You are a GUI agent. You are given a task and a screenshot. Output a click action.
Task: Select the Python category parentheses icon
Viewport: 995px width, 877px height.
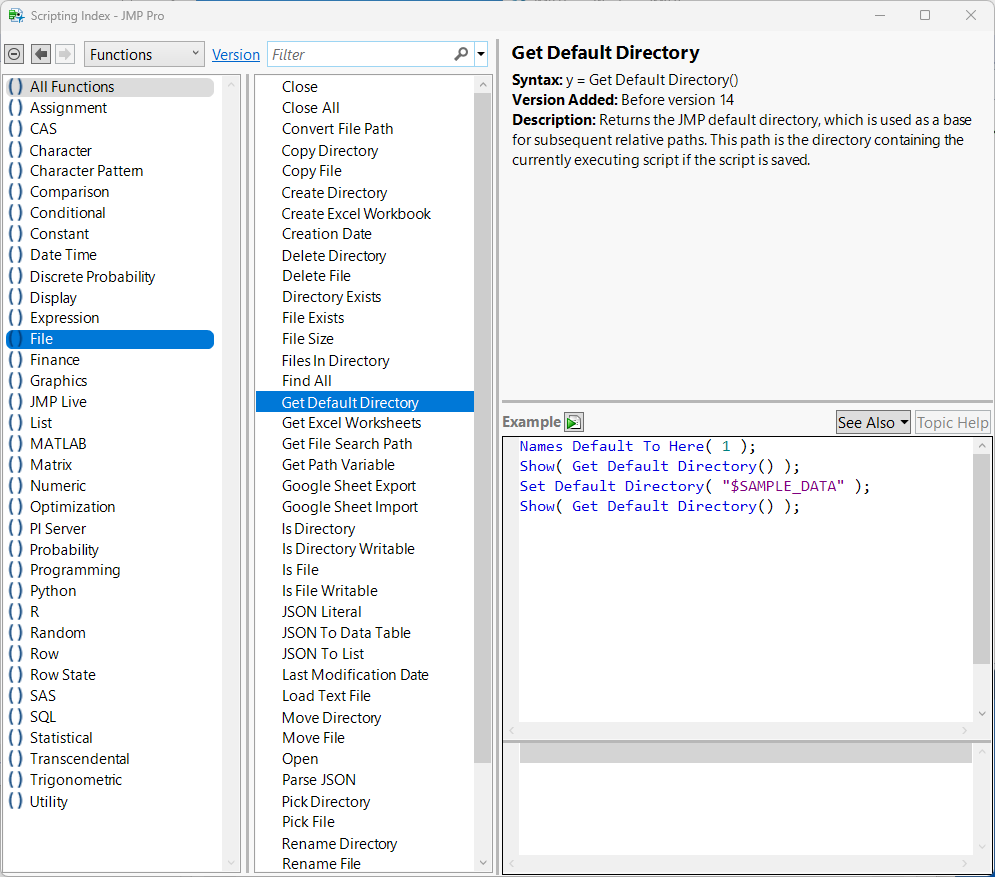tap(15, 591)
